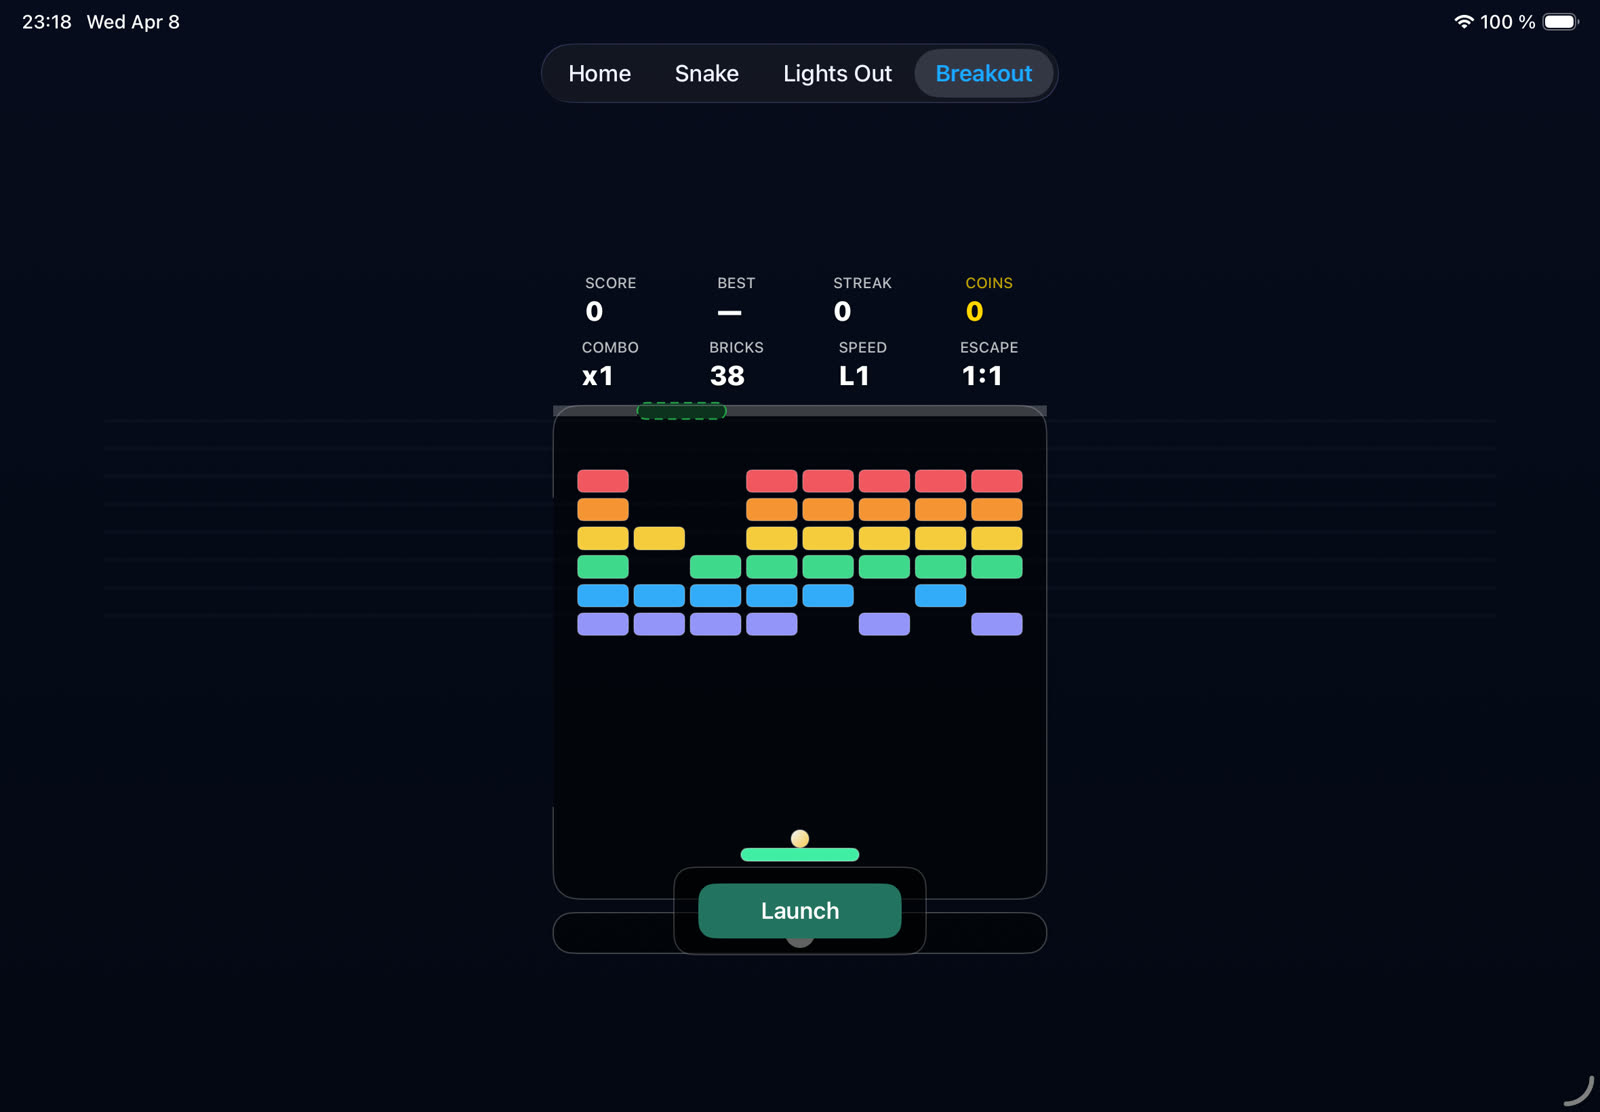Image resolution: width=1600 pixels, height=1112 pixels.
Task: Select the Breakout tab
Action: (x=983, y=74)
